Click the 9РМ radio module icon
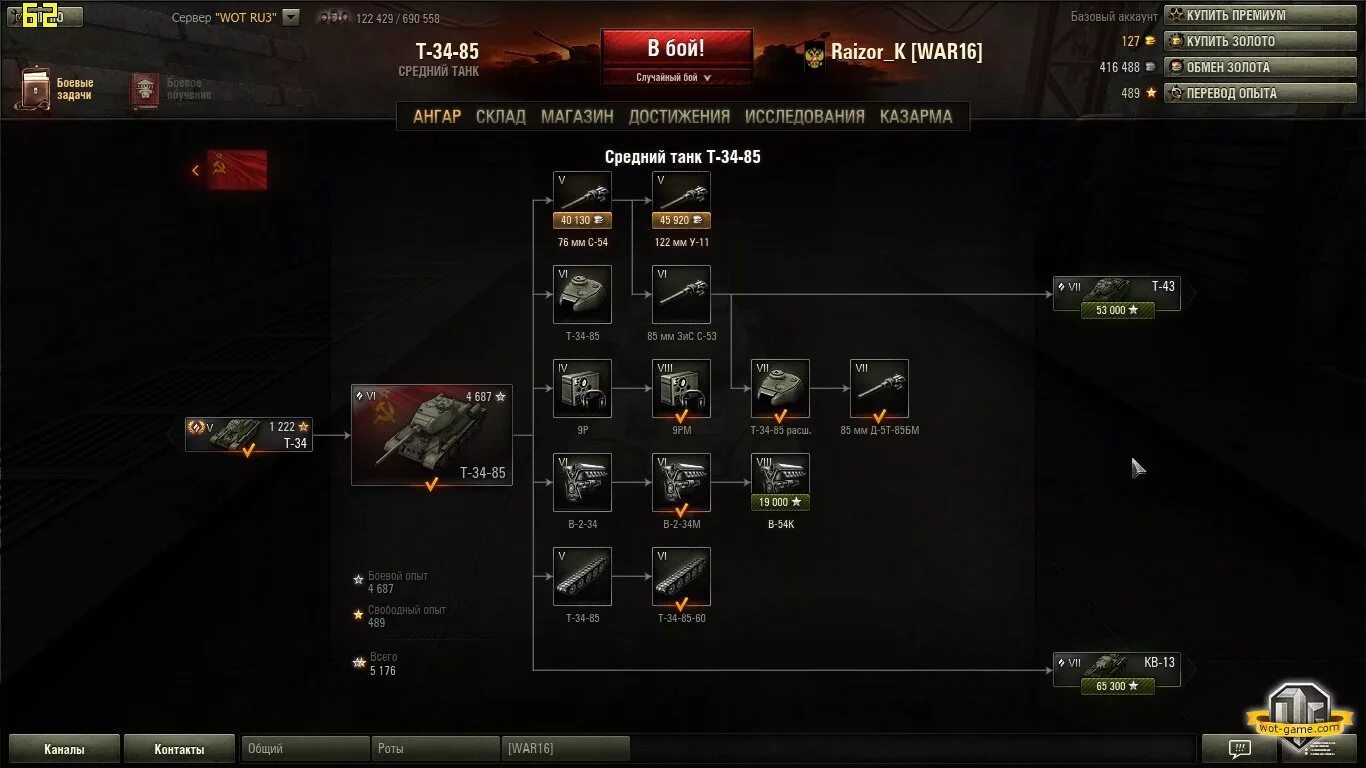Viewport: 1366px width, 768px height. [681, 388]
